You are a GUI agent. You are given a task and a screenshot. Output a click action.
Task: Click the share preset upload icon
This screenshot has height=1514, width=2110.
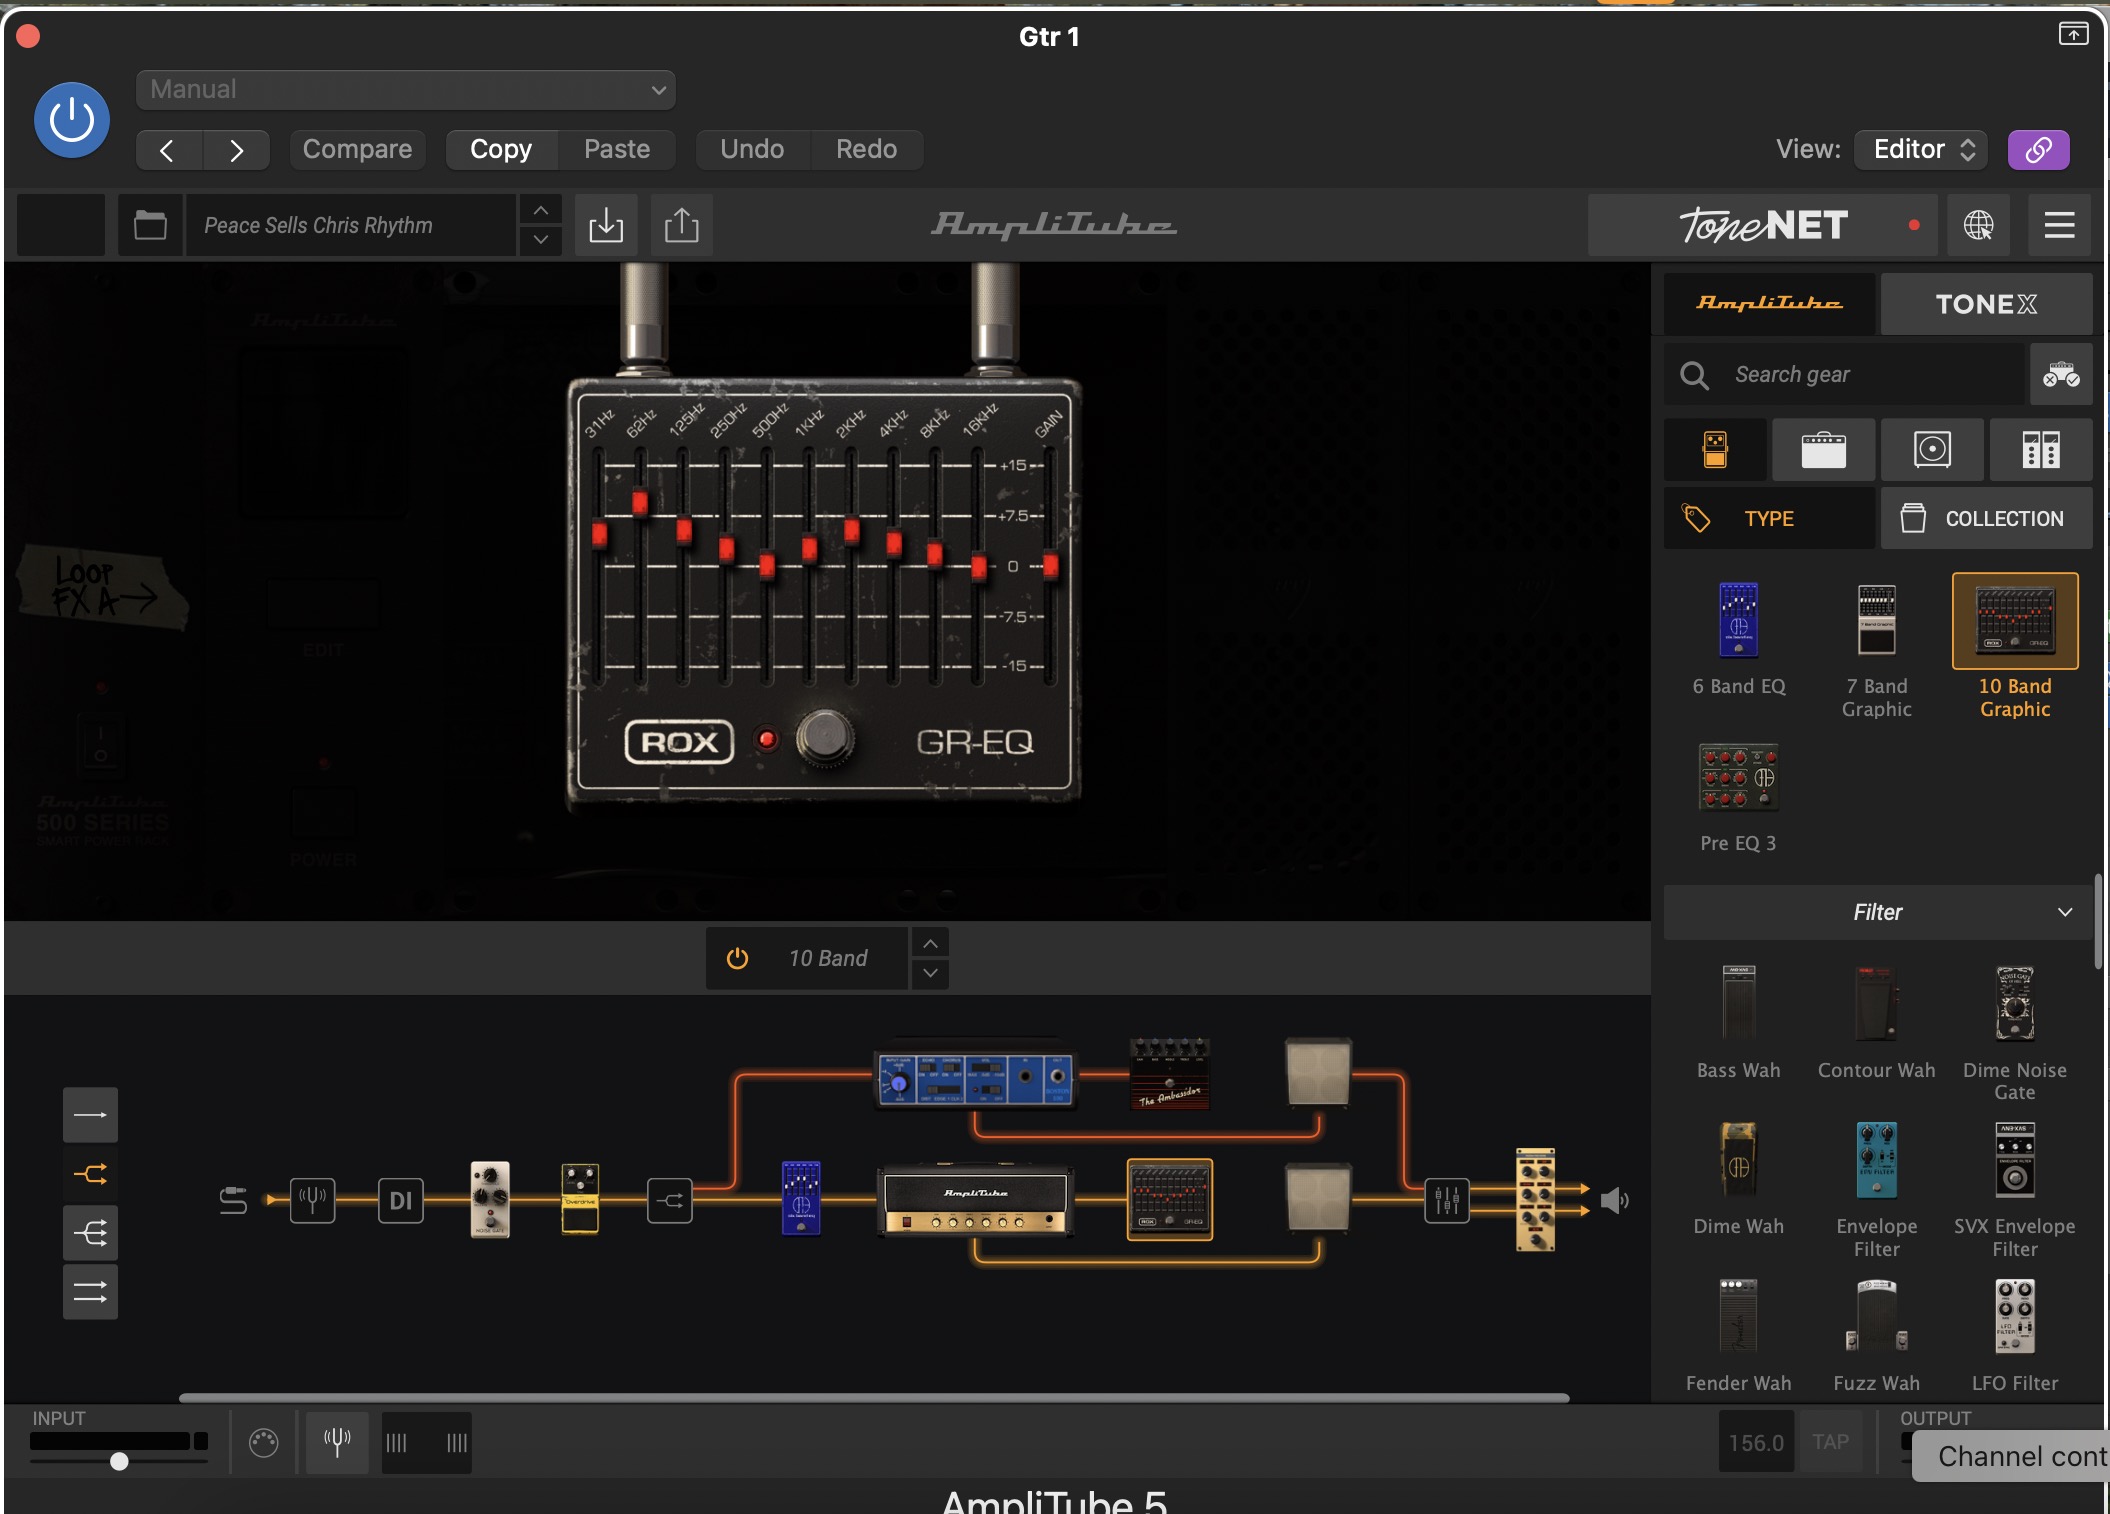click(682, 225)
